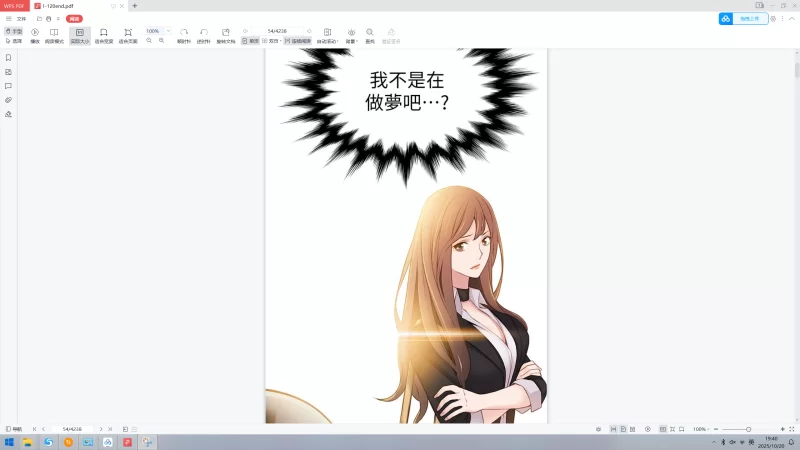Select the two-page view in the status bar

coord(633,429)
